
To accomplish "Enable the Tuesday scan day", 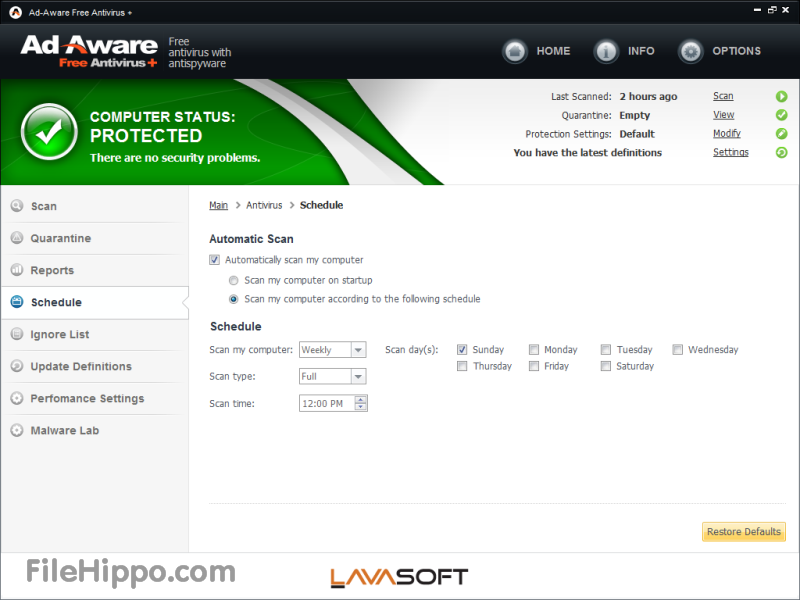I will 606,349.
